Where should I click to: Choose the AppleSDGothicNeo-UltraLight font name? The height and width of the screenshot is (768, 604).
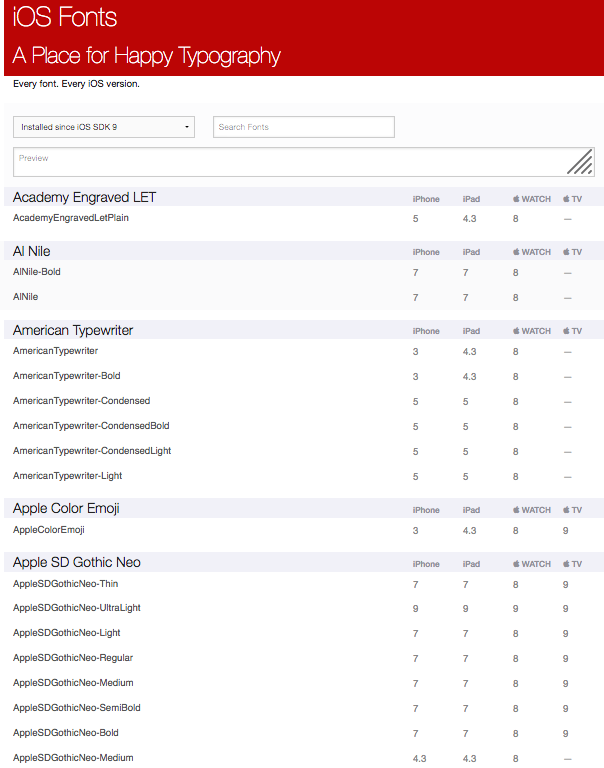pos(77,608)
